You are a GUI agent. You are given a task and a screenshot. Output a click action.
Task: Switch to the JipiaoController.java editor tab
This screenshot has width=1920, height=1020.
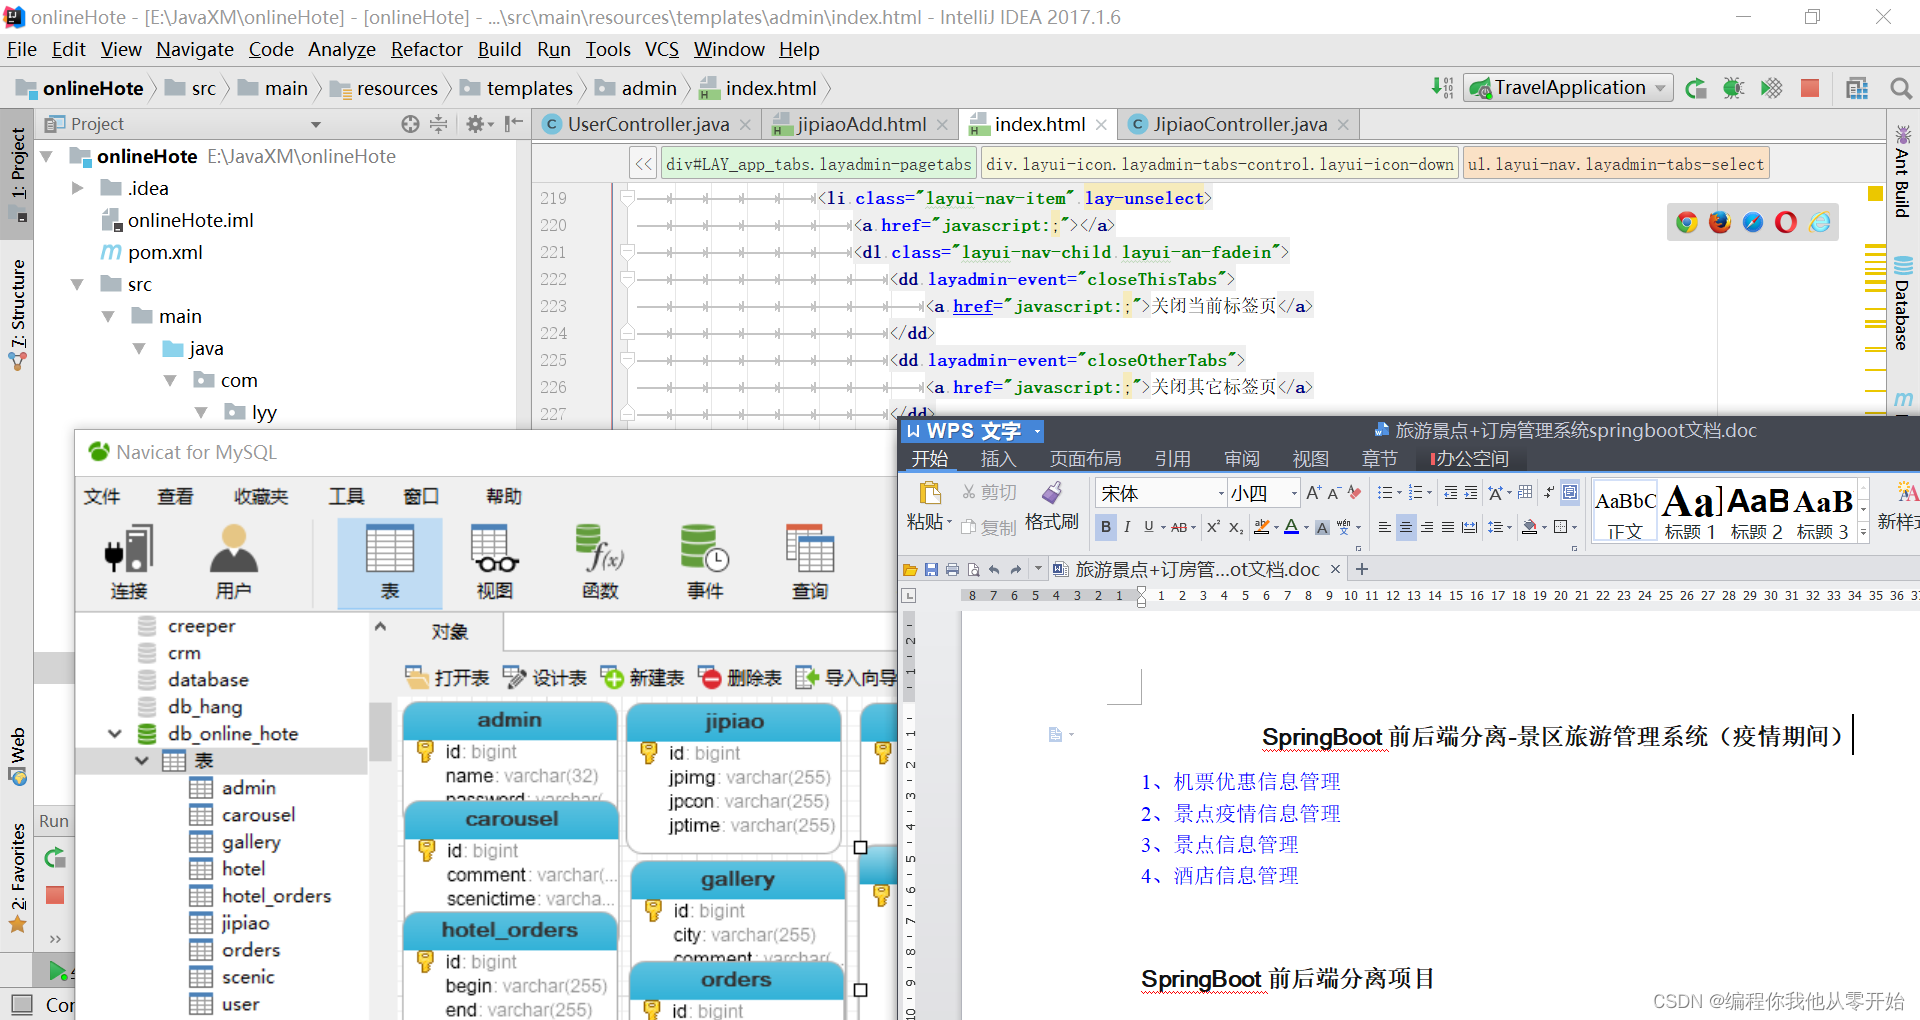click(x=1240, y=124)
